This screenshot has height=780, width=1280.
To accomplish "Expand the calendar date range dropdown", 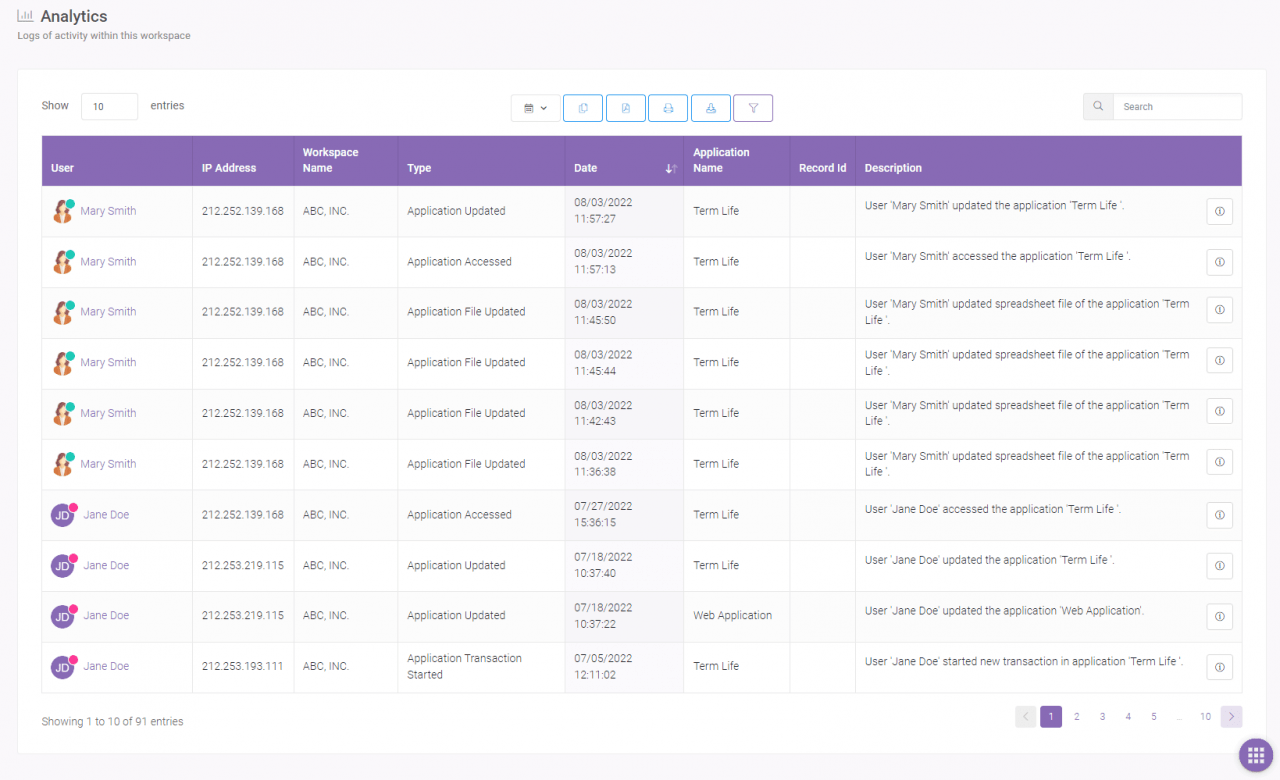I will click(535, 108).
